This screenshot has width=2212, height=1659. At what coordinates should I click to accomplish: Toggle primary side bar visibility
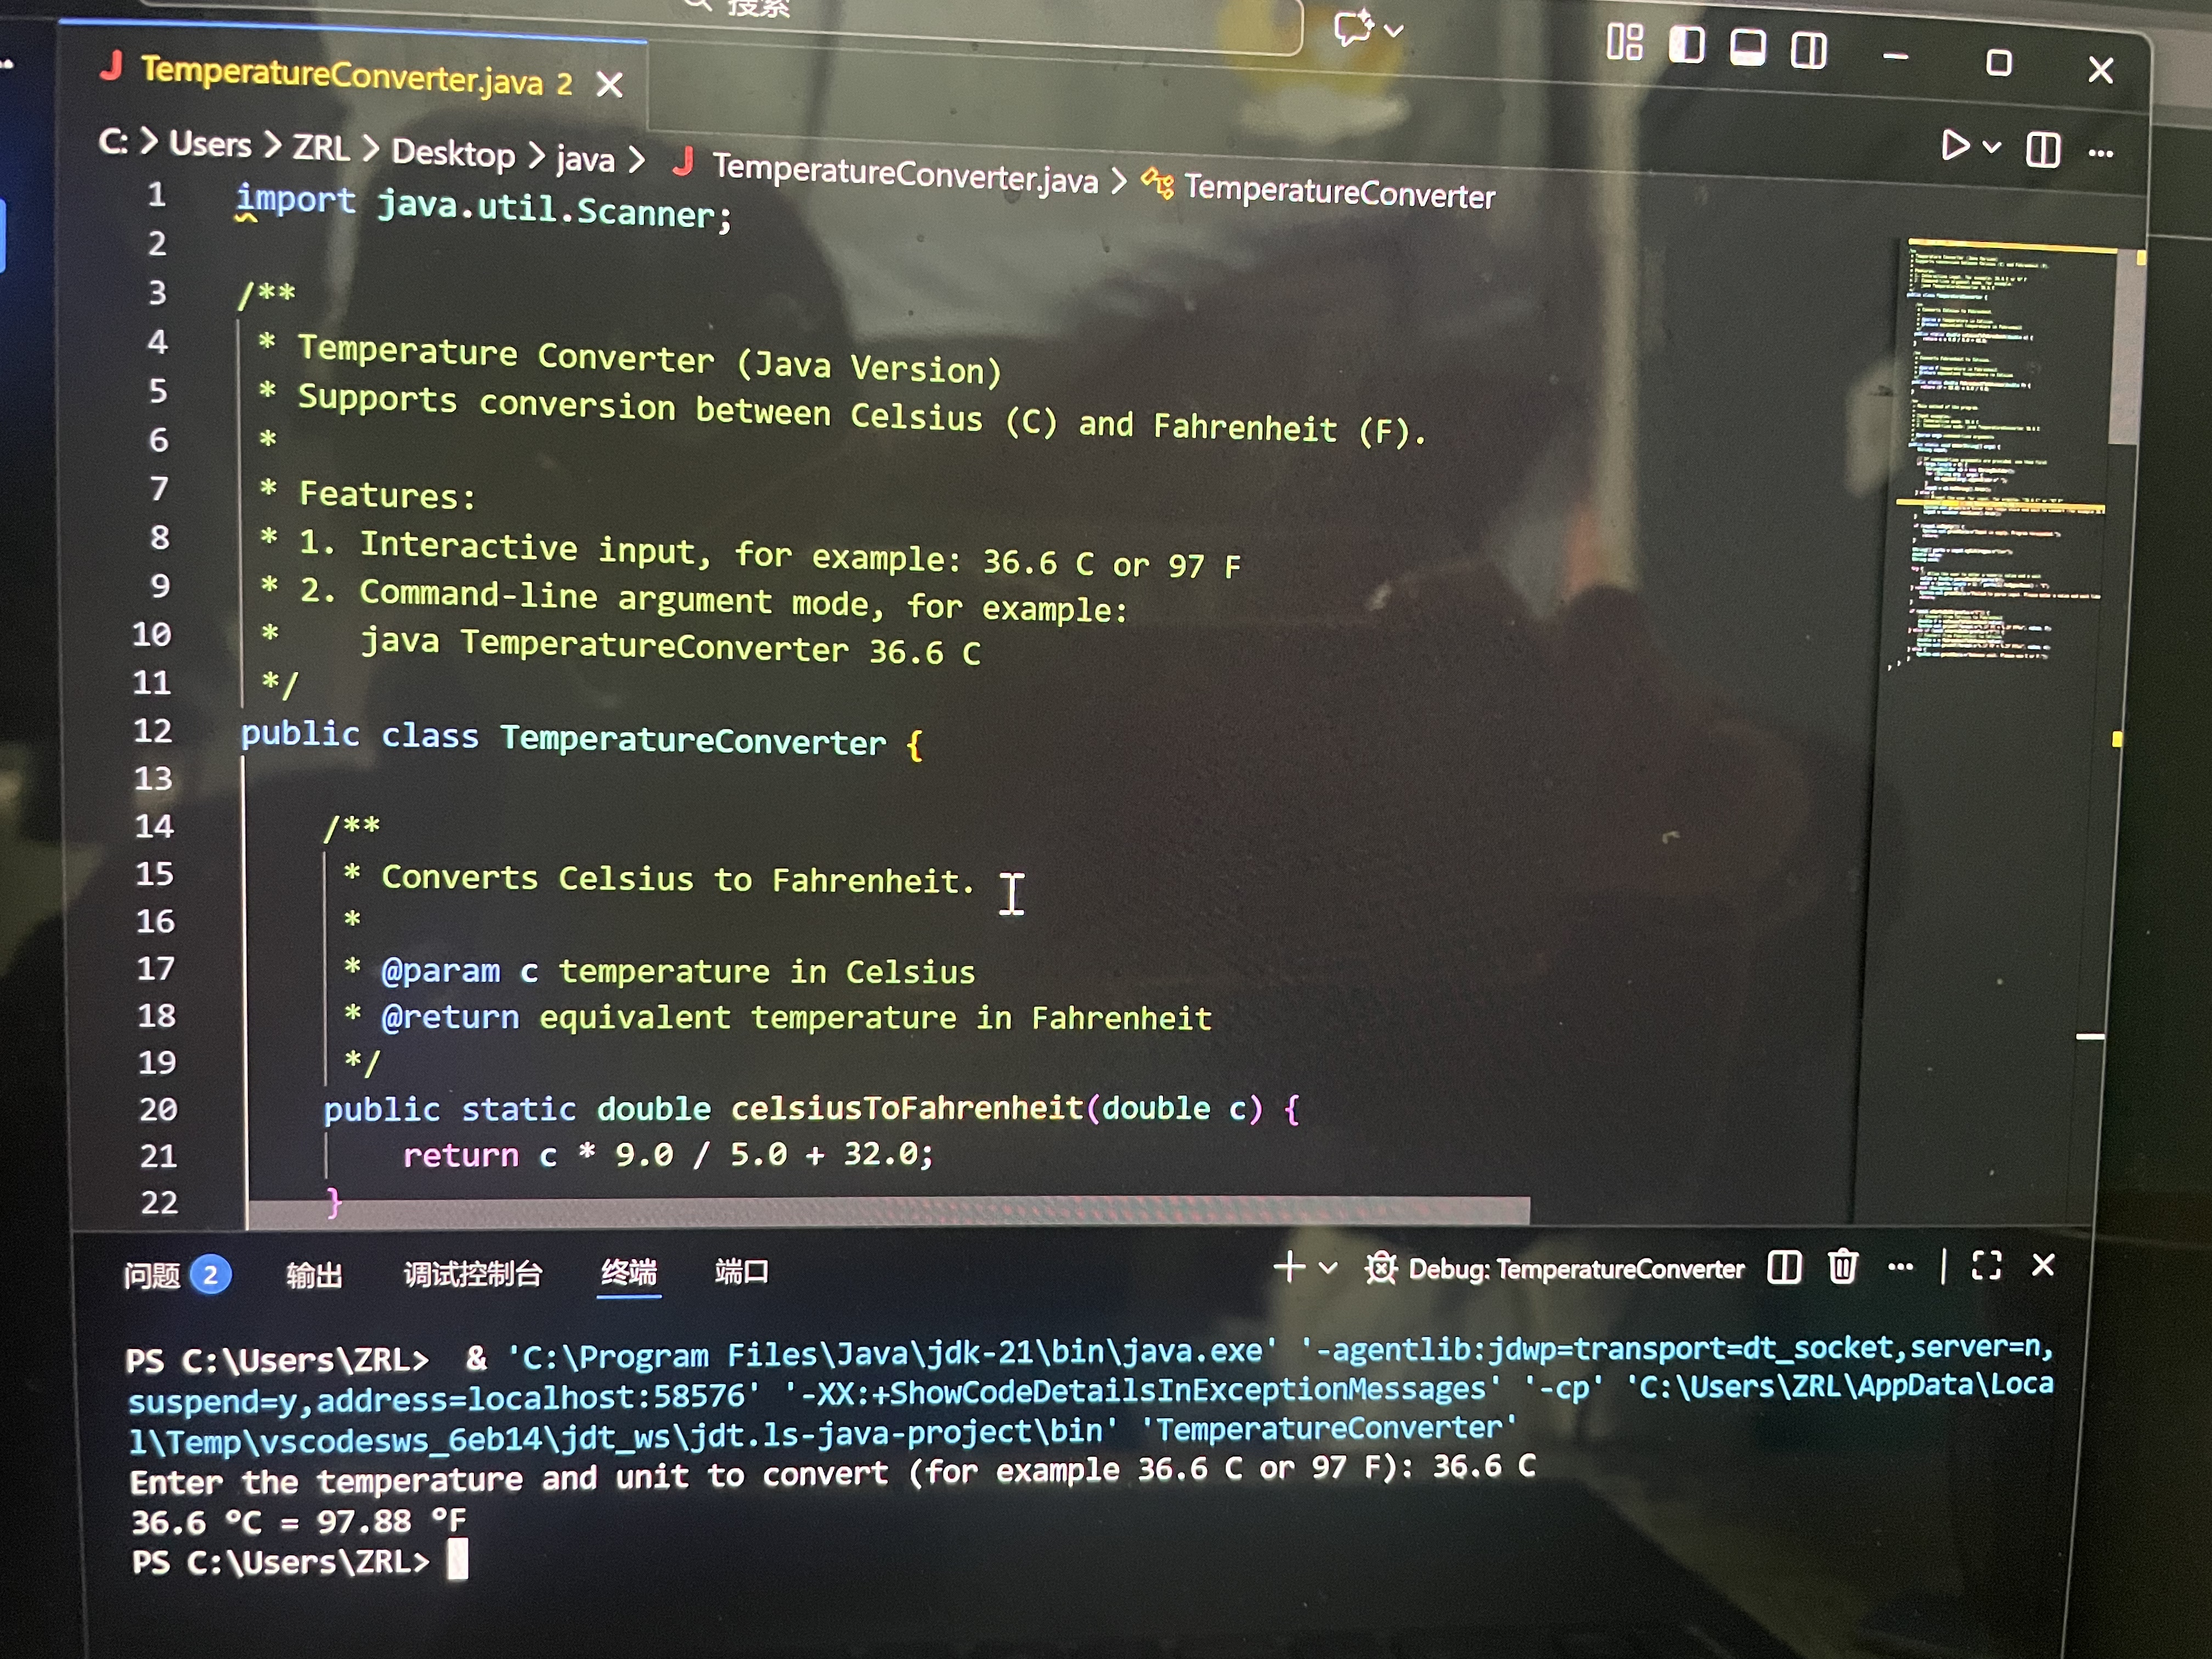point(1686,45)
